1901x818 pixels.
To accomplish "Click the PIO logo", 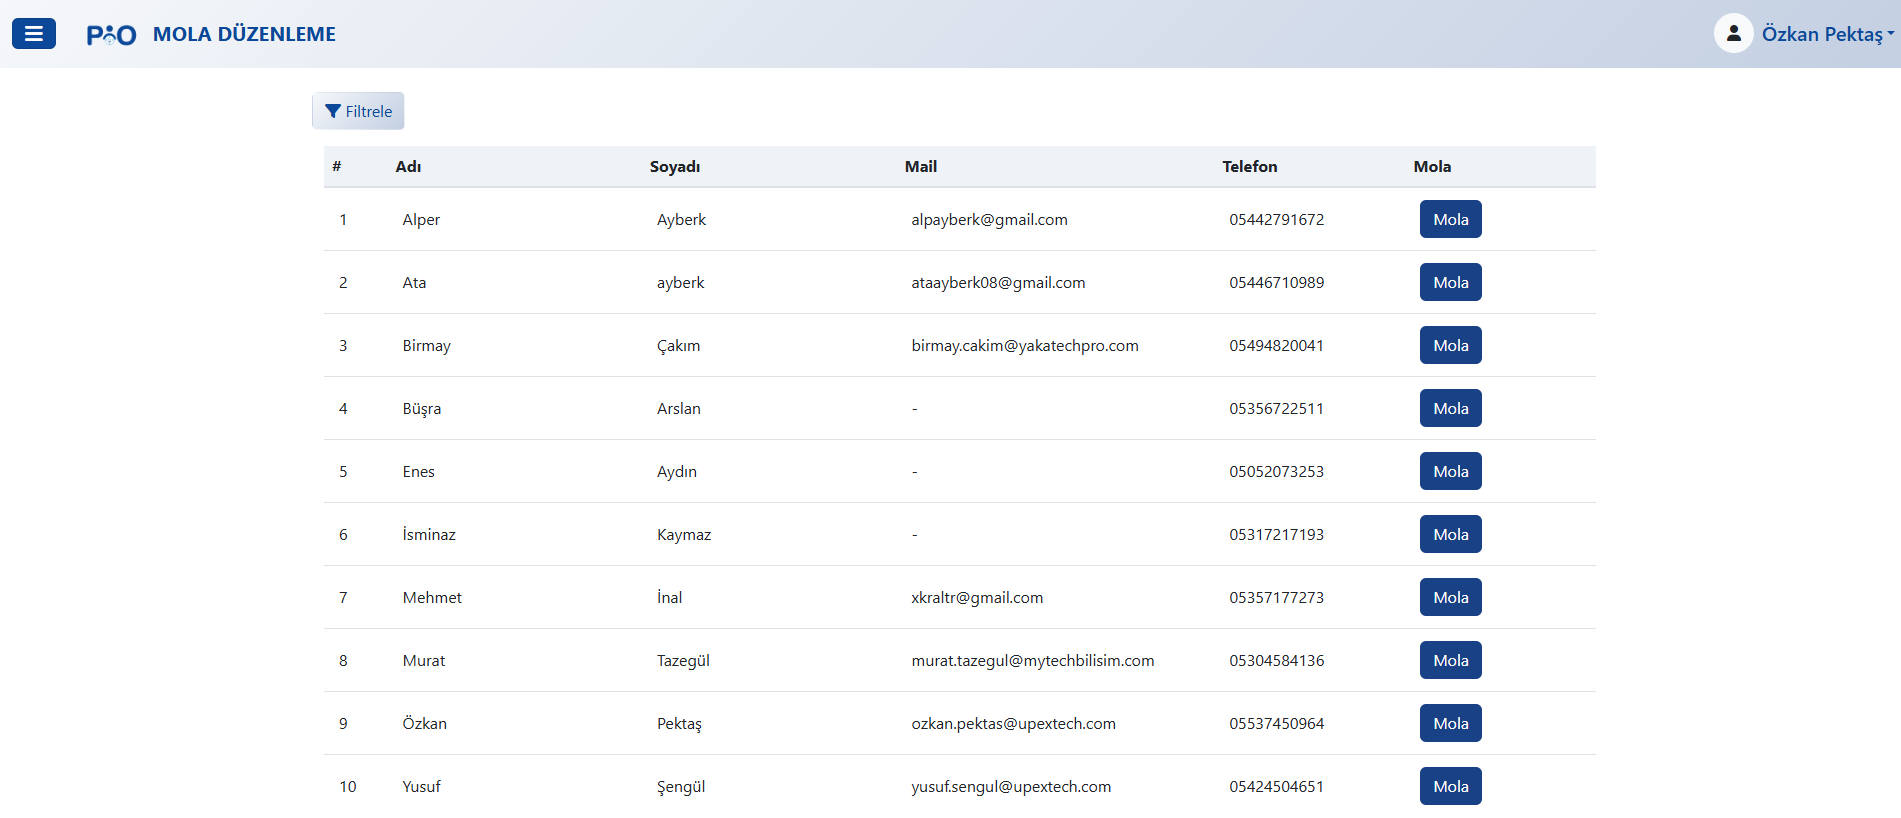I will [x=111, y=35].
